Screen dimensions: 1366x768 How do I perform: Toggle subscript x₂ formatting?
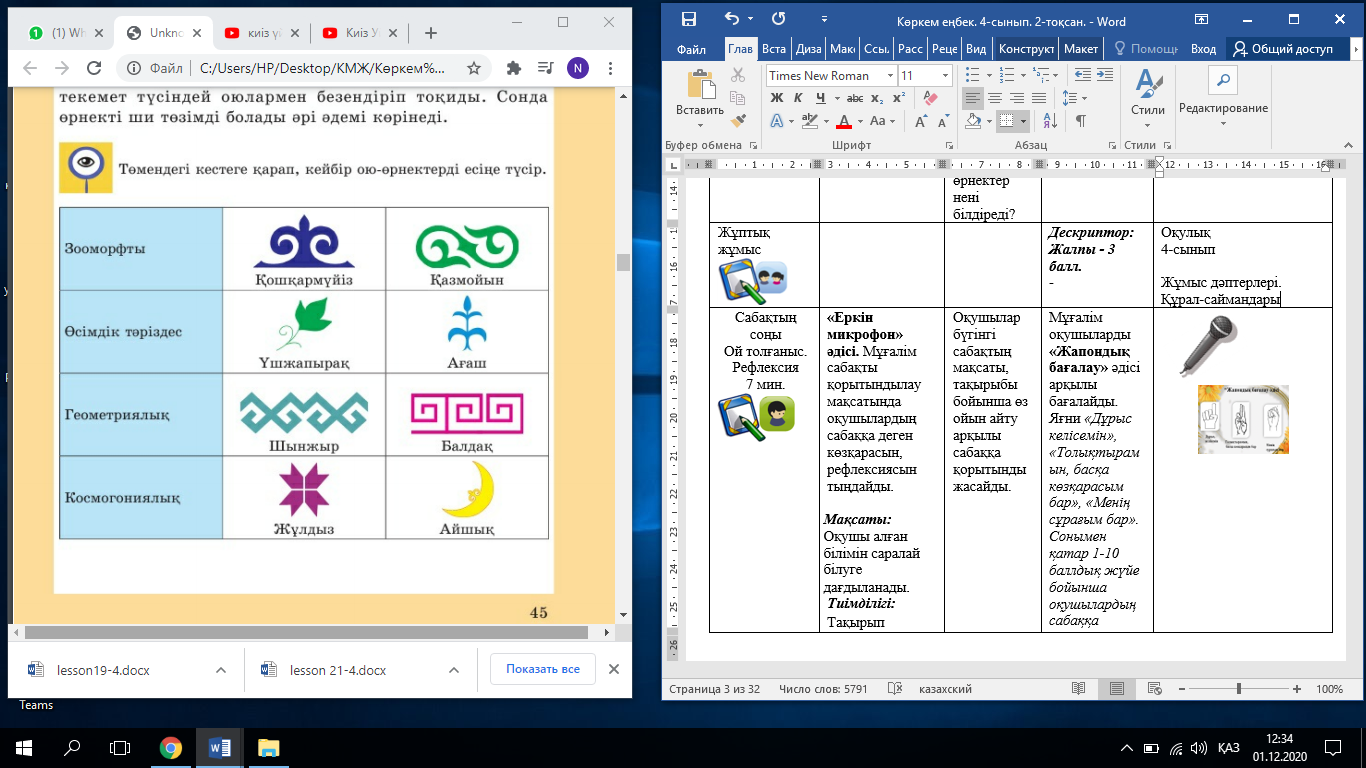876,98
